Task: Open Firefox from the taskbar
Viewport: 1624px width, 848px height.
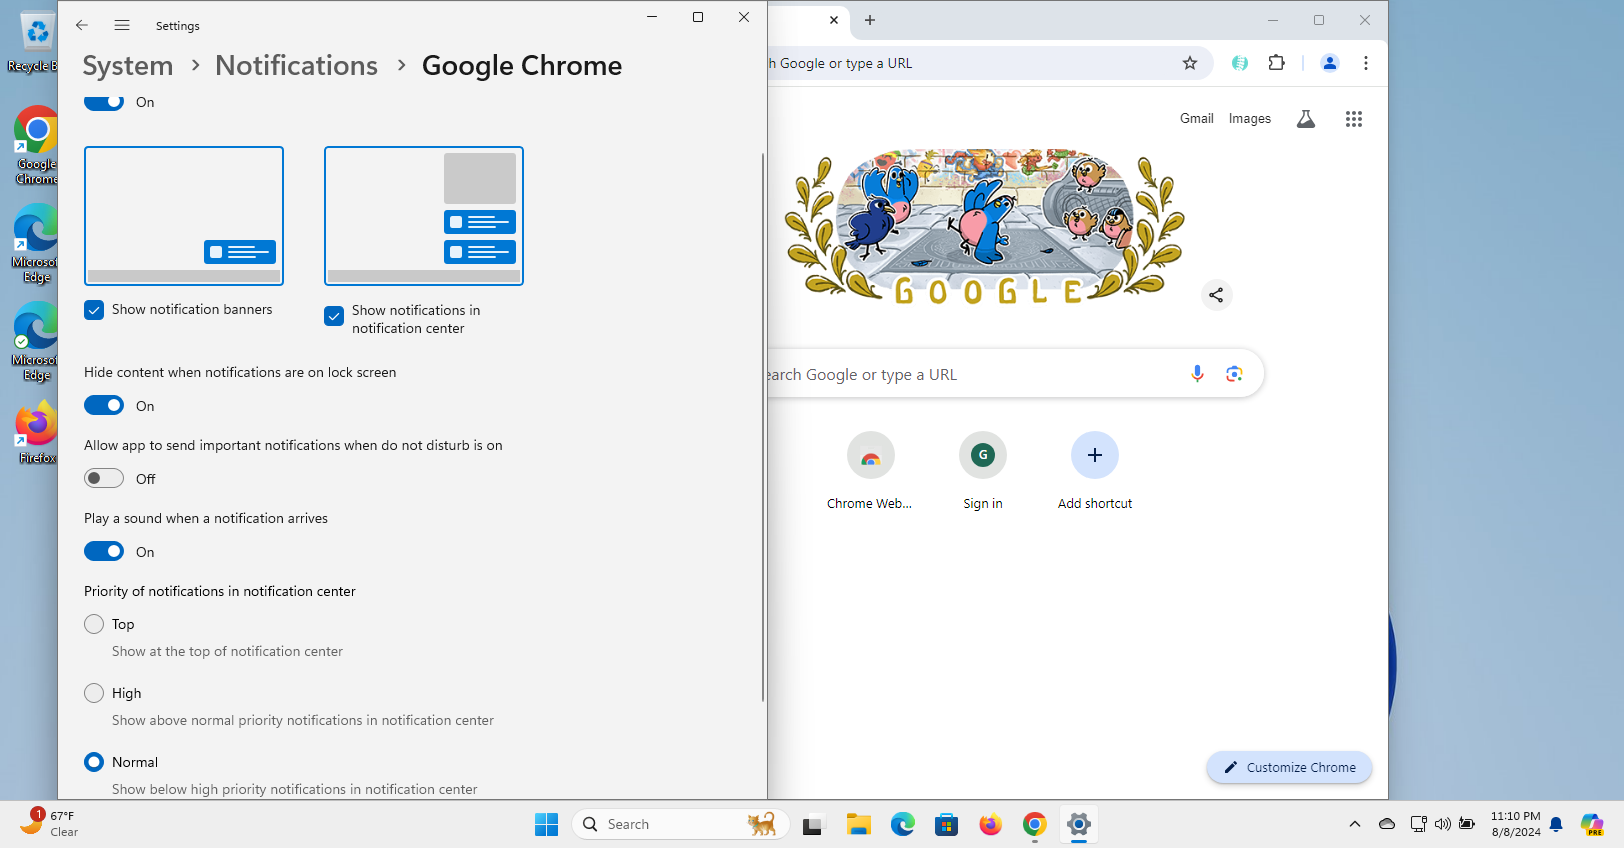Action: 991,824
